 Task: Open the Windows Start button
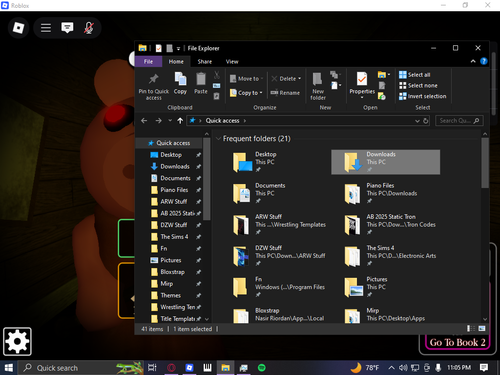9,368
